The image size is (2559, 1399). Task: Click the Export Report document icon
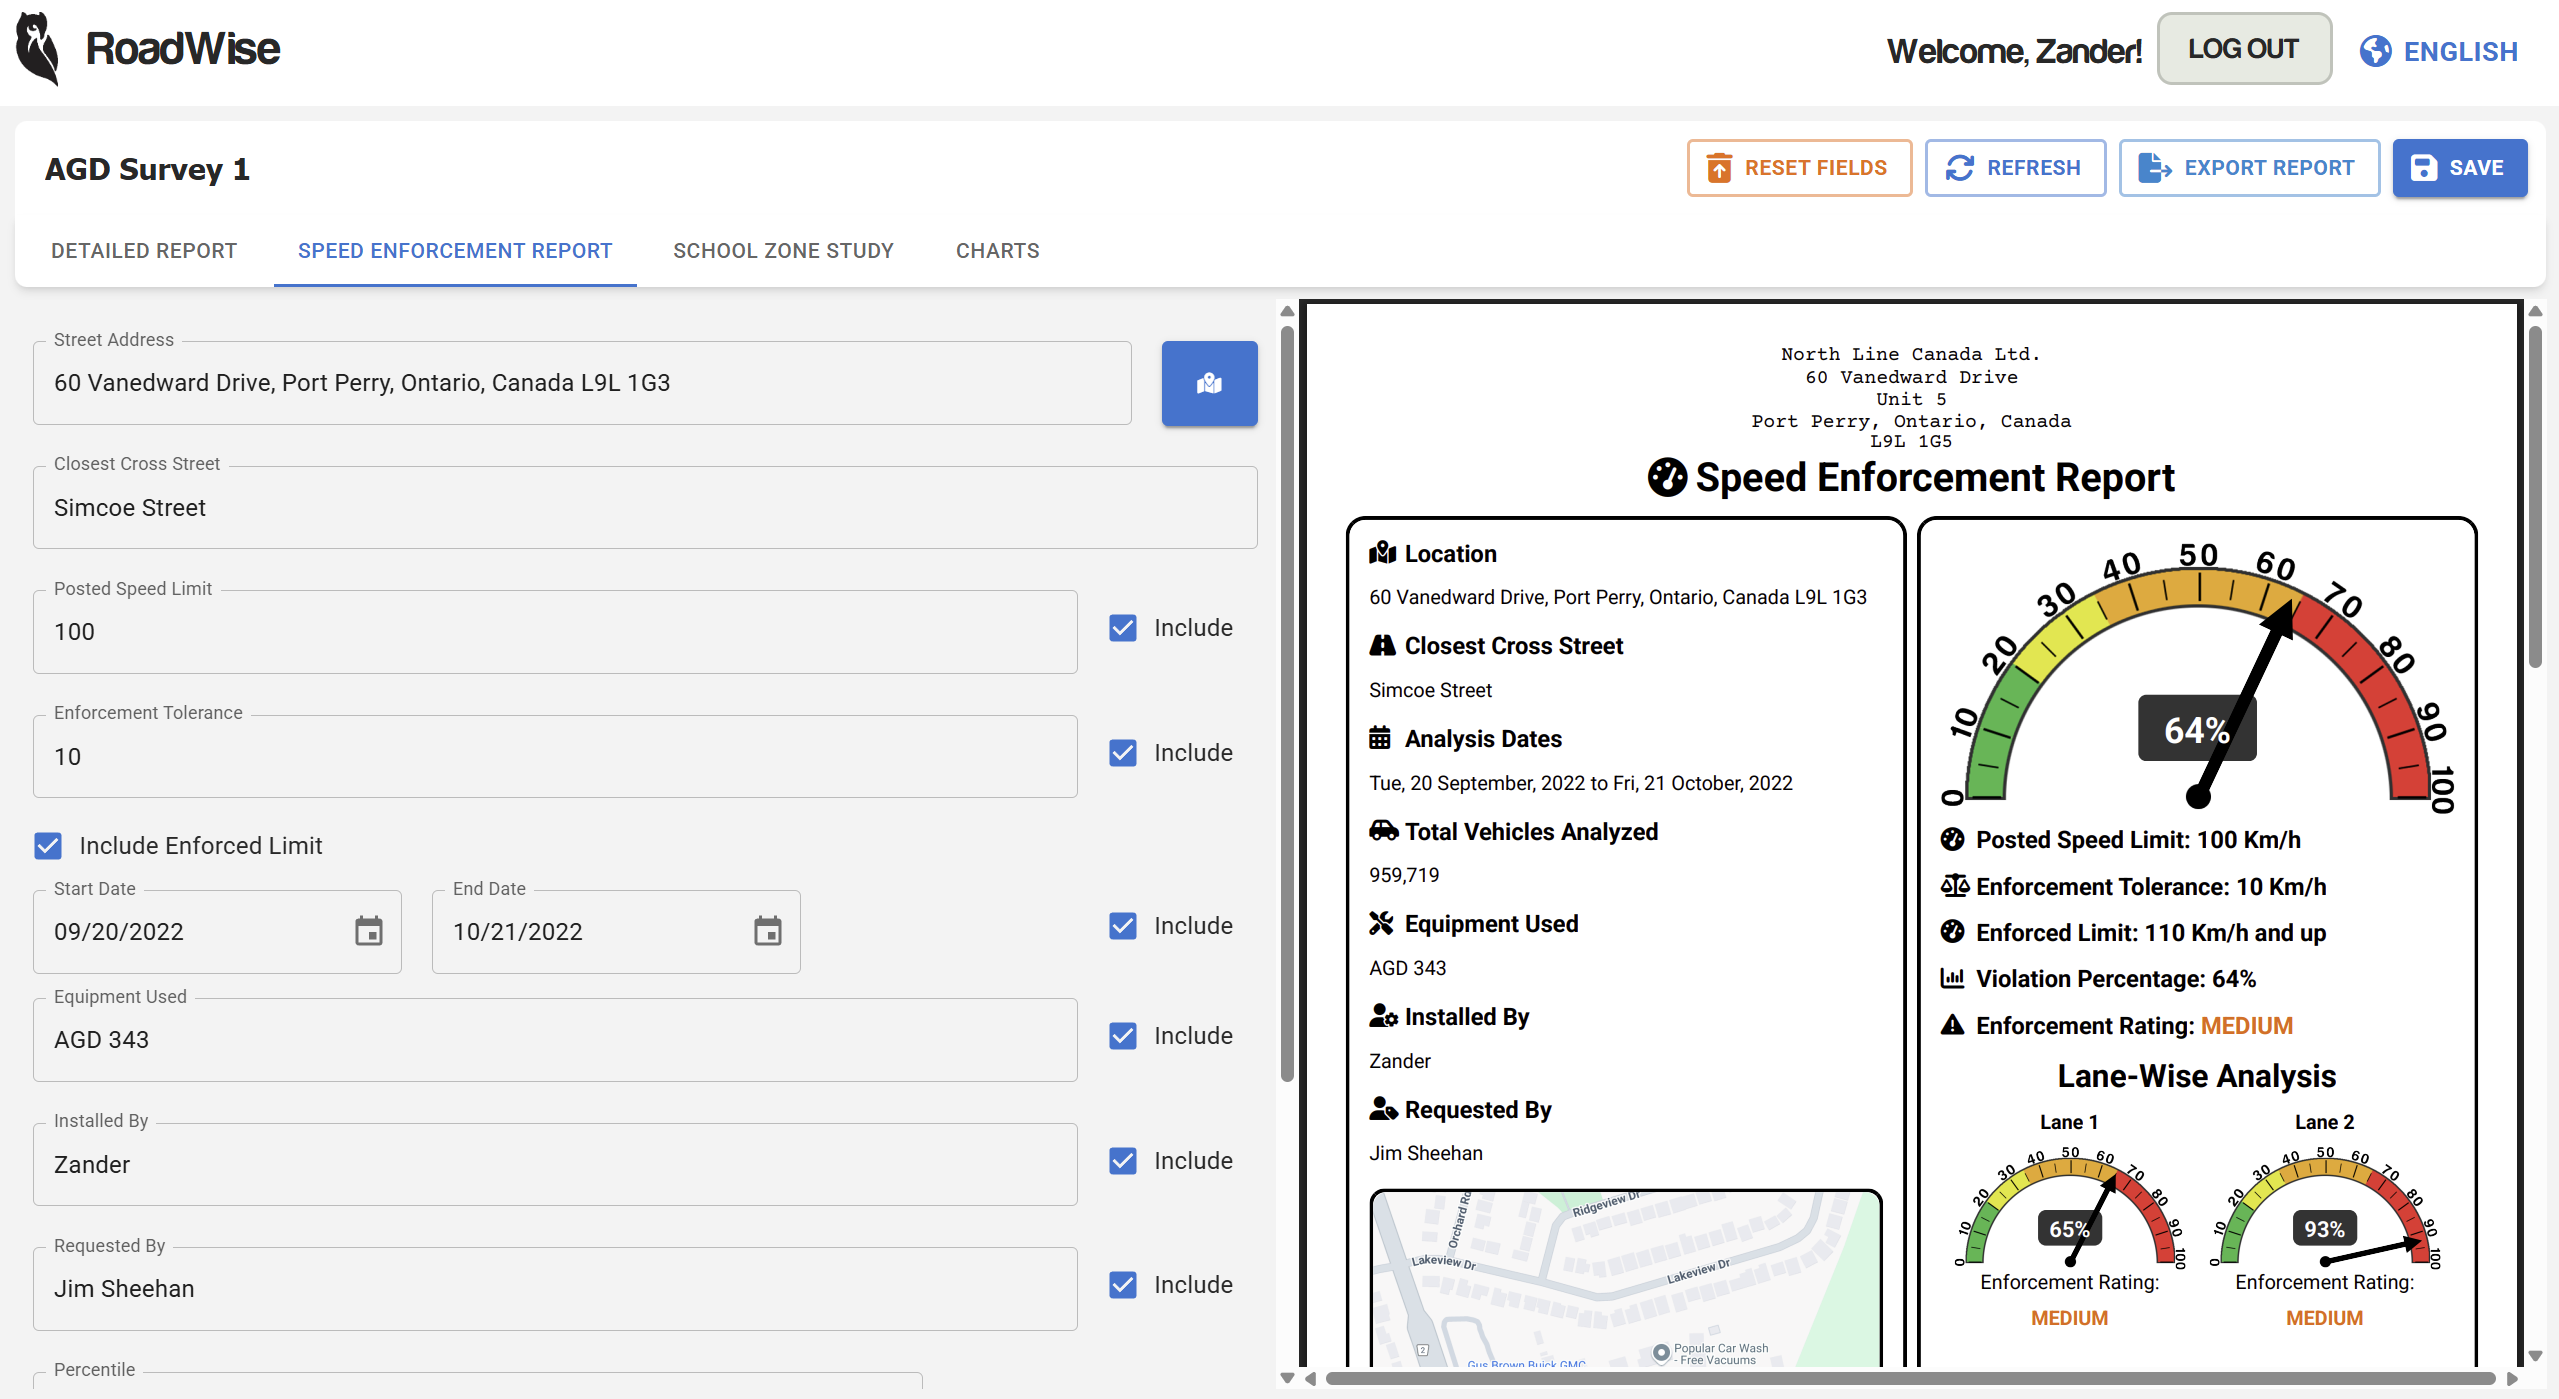pos(2153,168)
